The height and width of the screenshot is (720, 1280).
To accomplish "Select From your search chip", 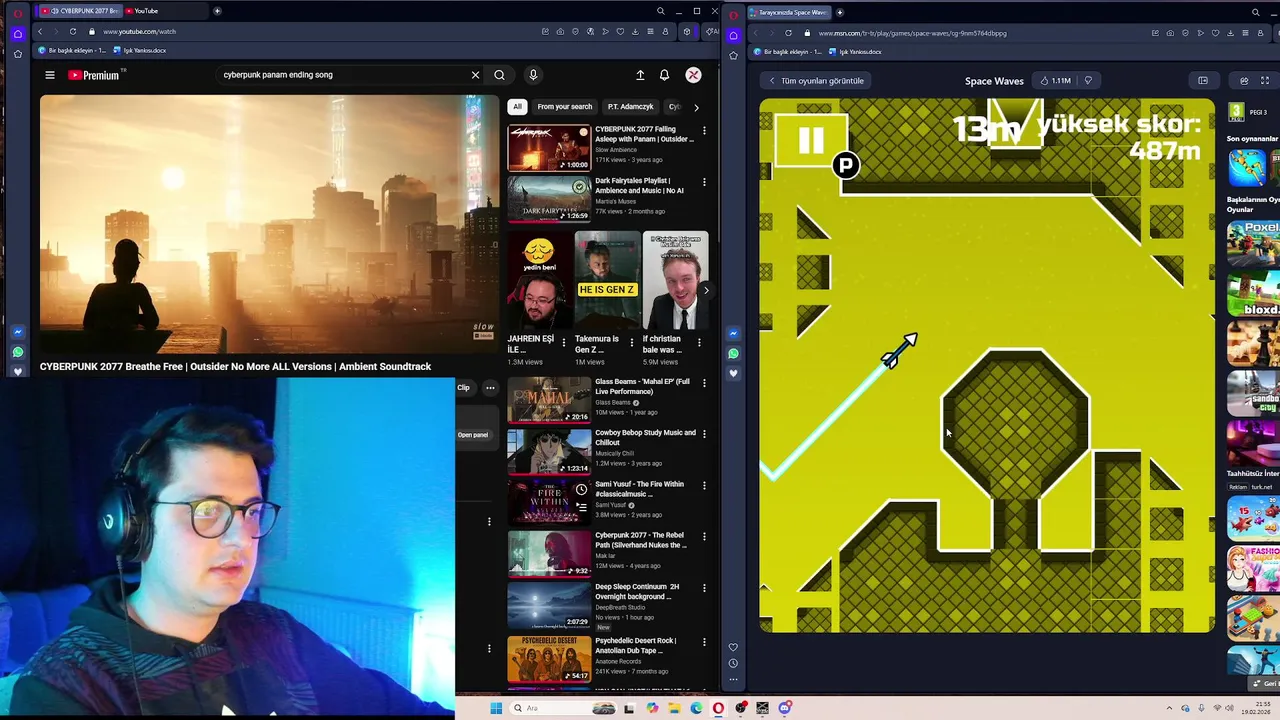I will pos(565,107).
